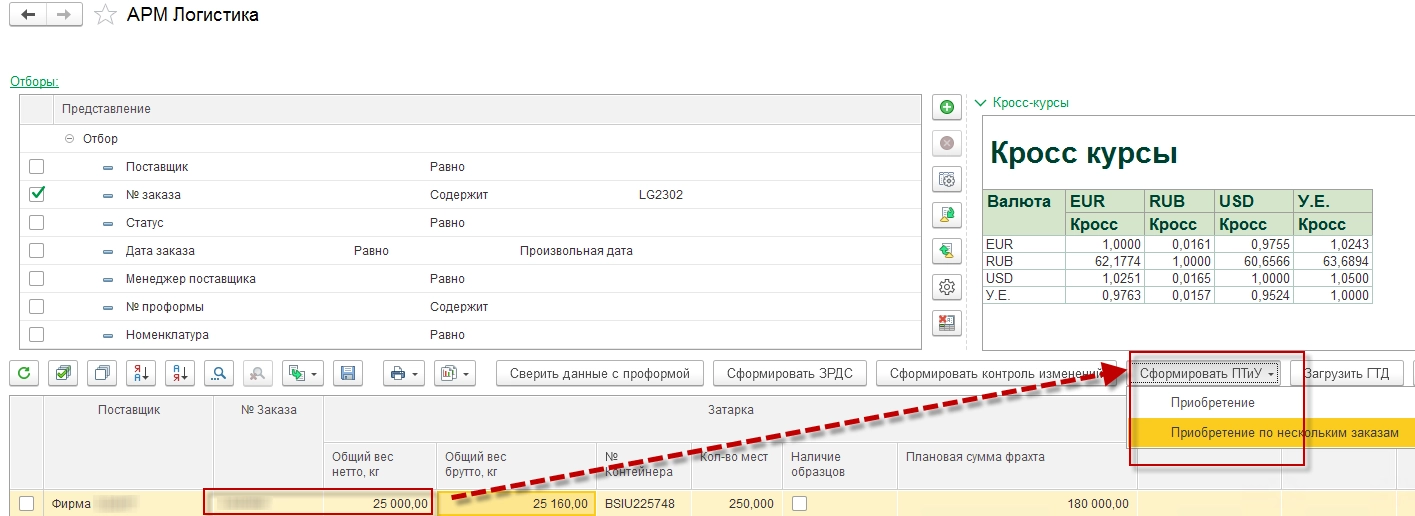The width and height of the screenshot is (1415, 516).
Task: Click Сверить данные с проформой button
Action: coord(600,373)
